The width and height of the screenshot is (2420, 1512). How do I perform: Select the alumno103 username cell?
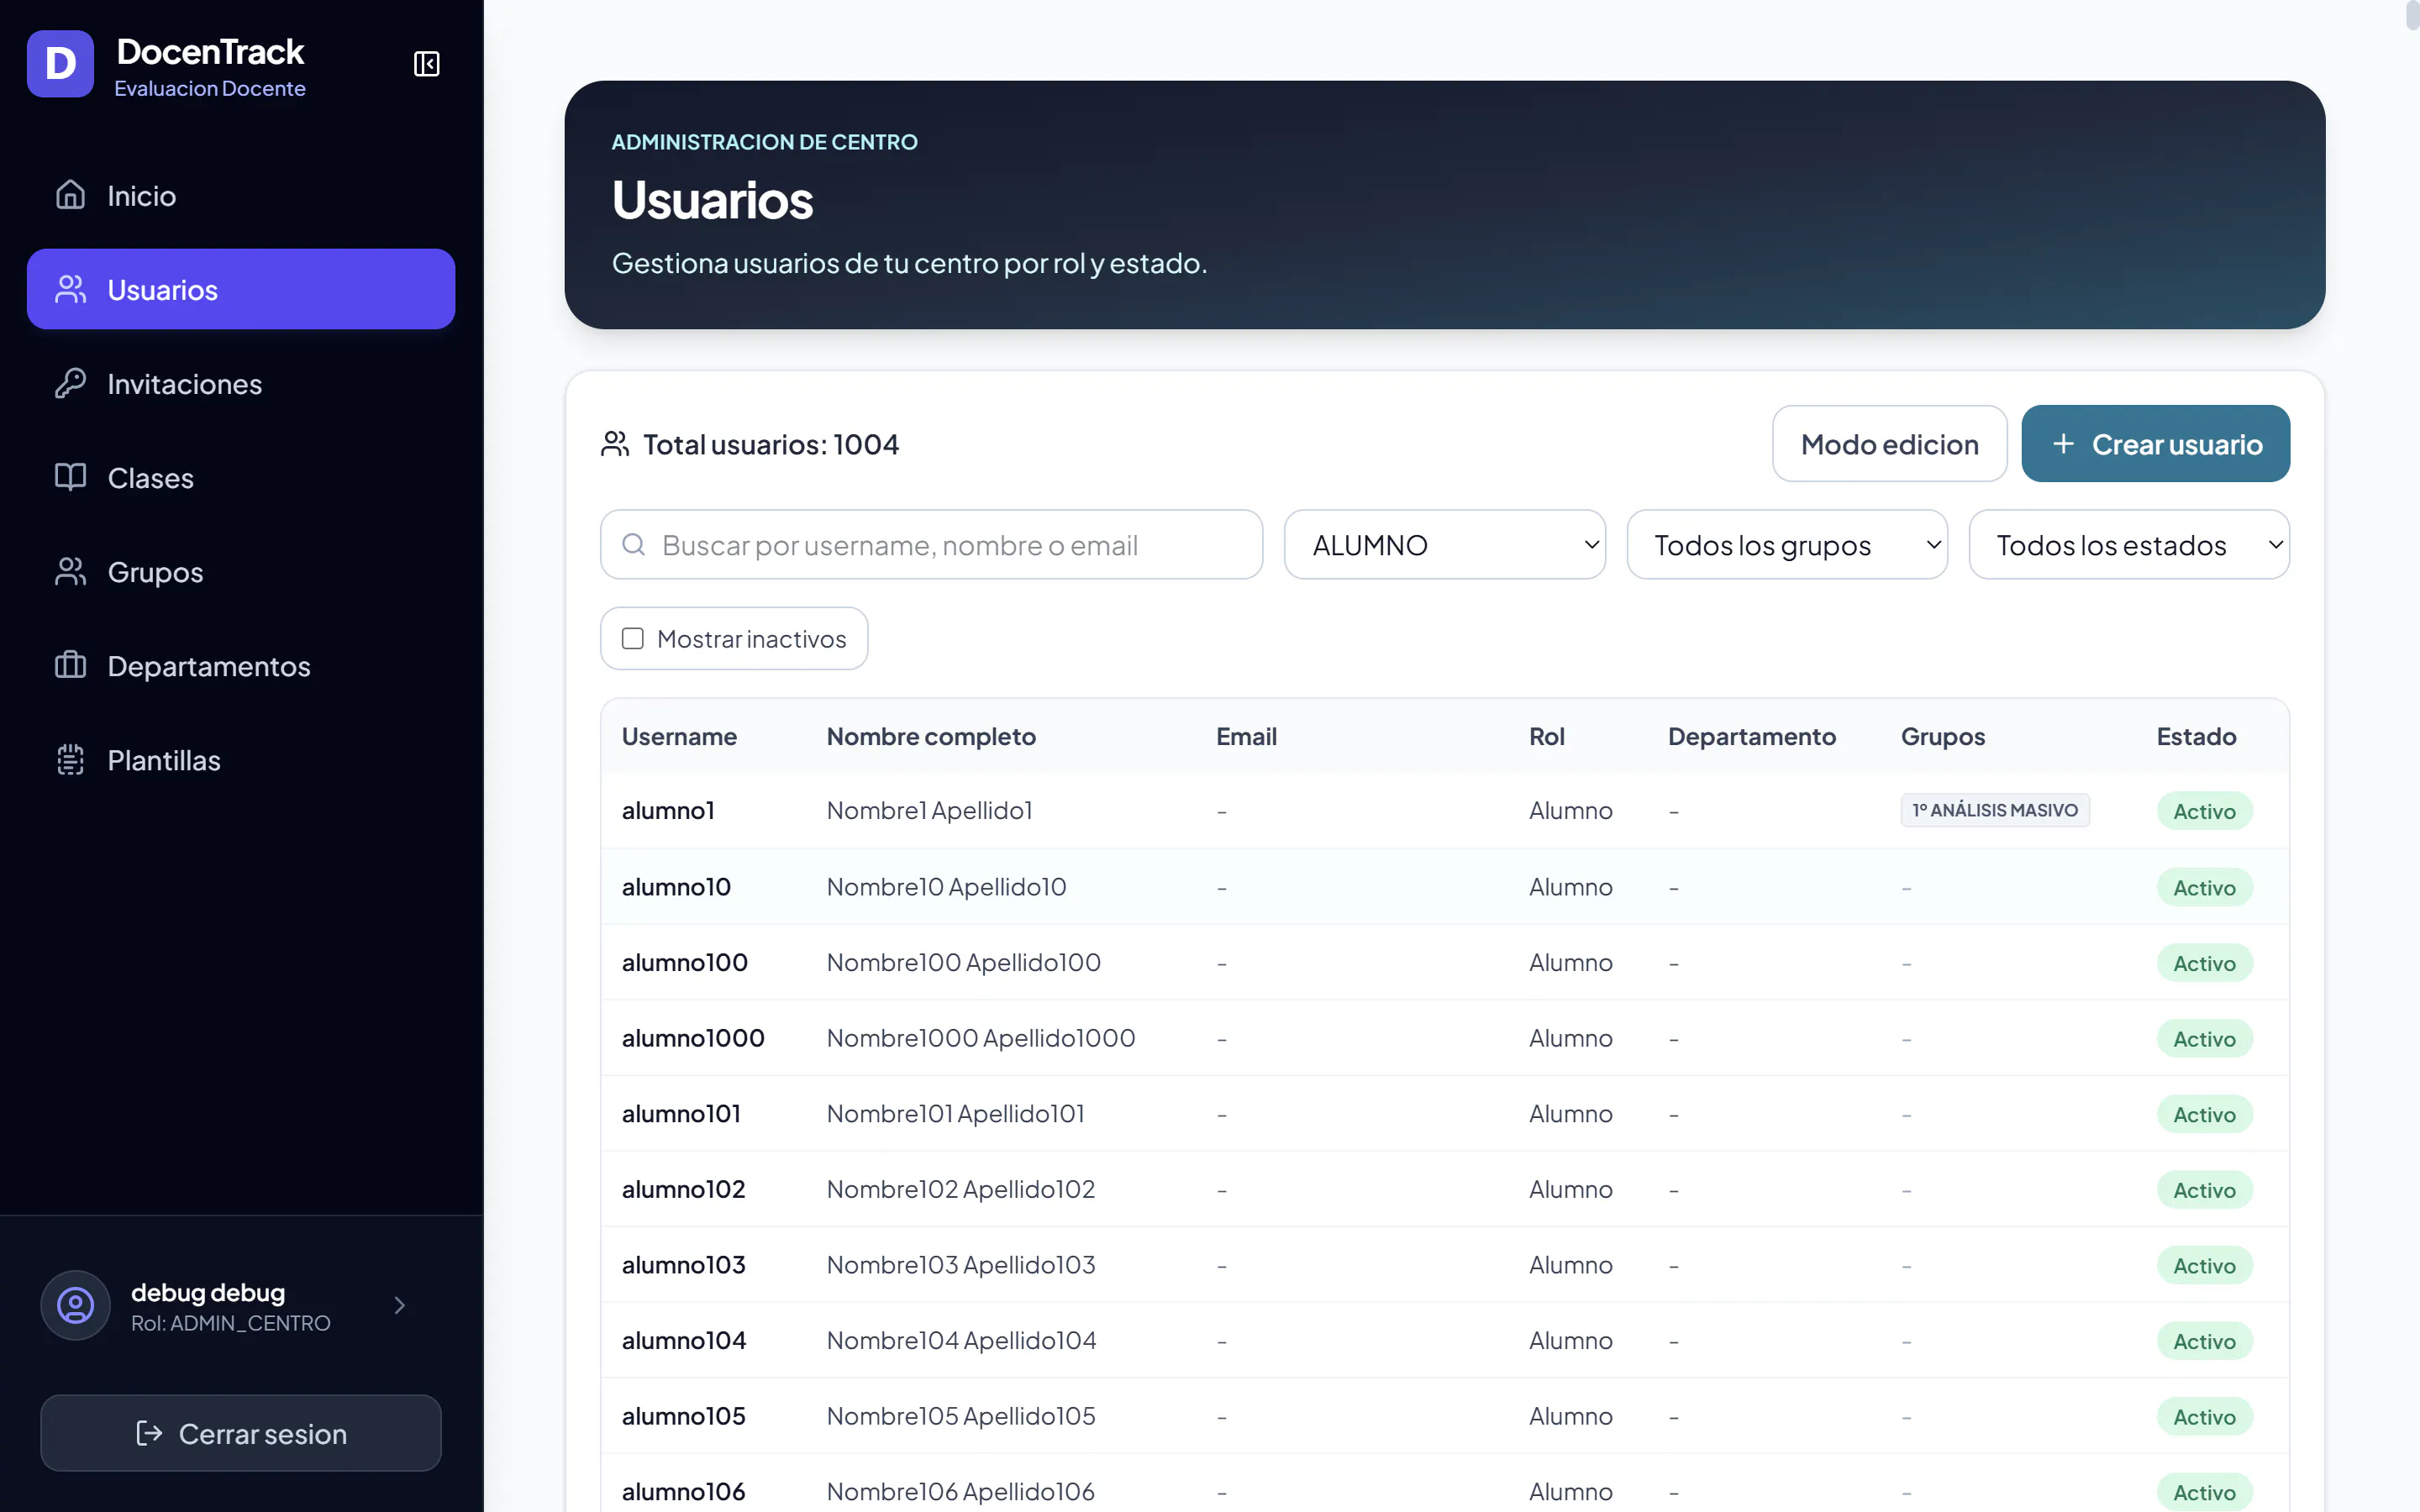684,1265
